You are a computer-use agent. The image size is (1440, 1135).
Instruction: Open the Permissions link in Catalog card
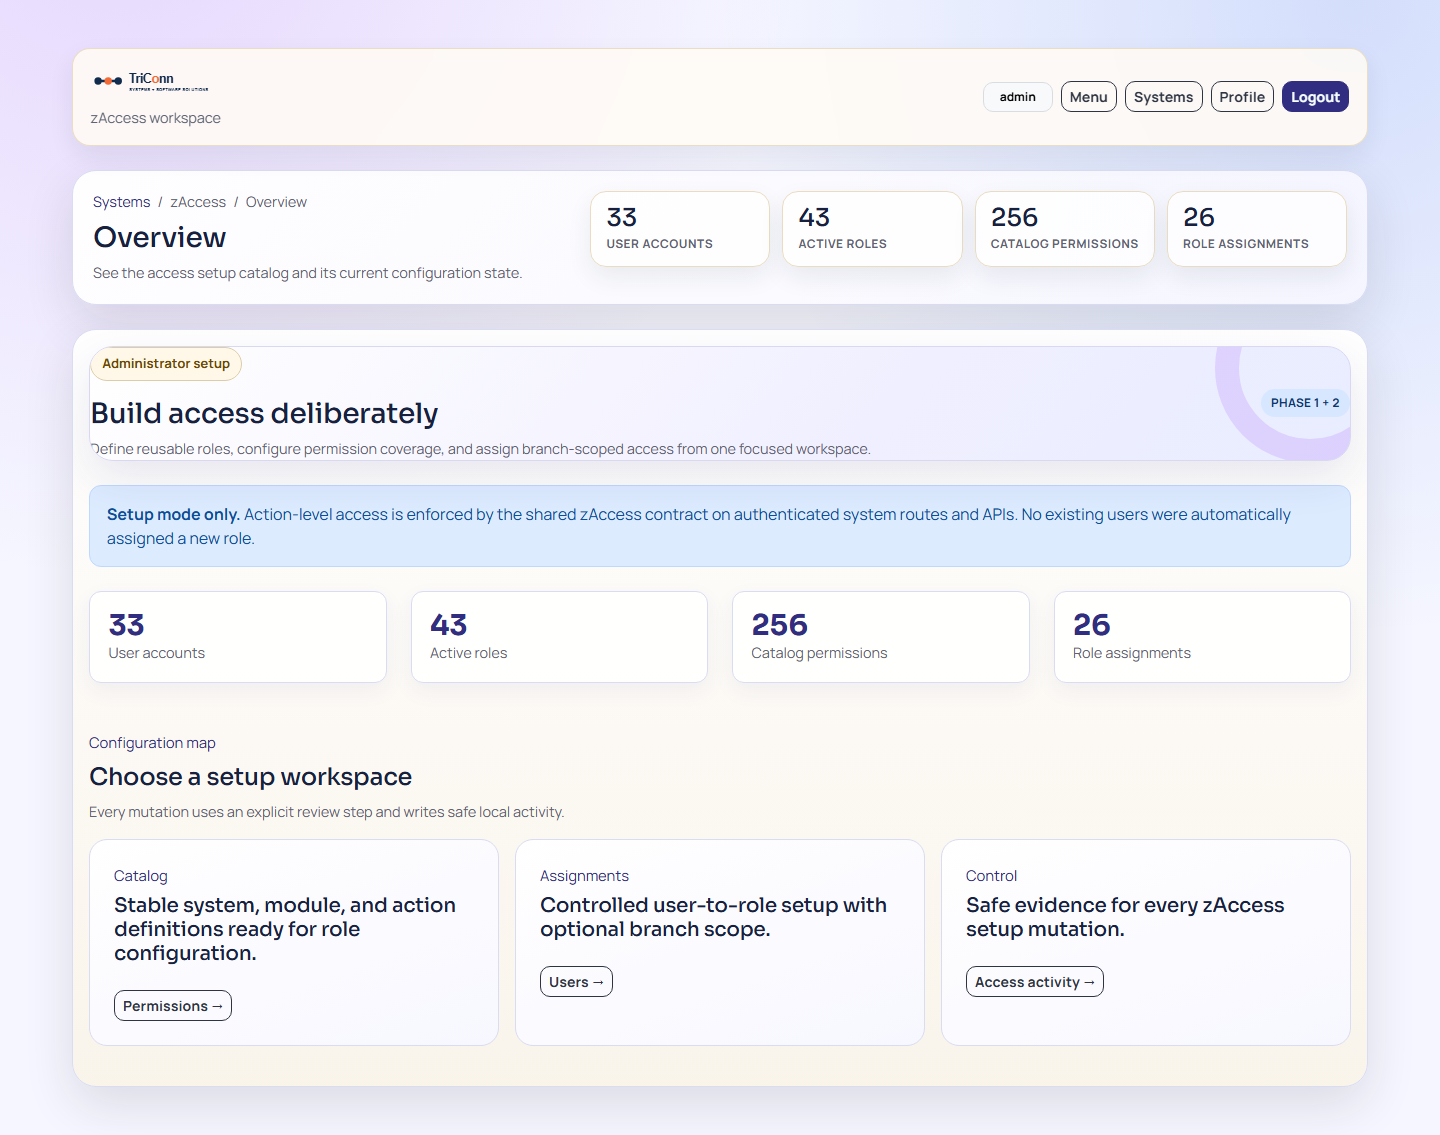pos(173,1006)
